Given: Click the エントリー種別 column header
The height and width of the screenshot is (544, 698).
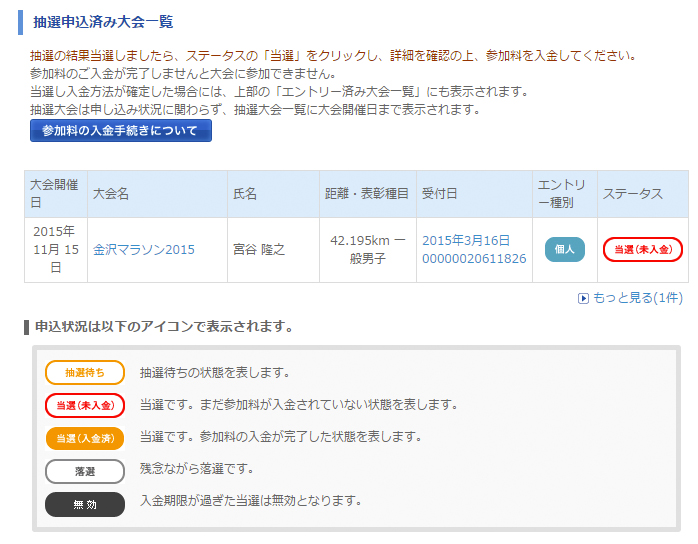Looking at the screenshot, I should click(564, 194).
